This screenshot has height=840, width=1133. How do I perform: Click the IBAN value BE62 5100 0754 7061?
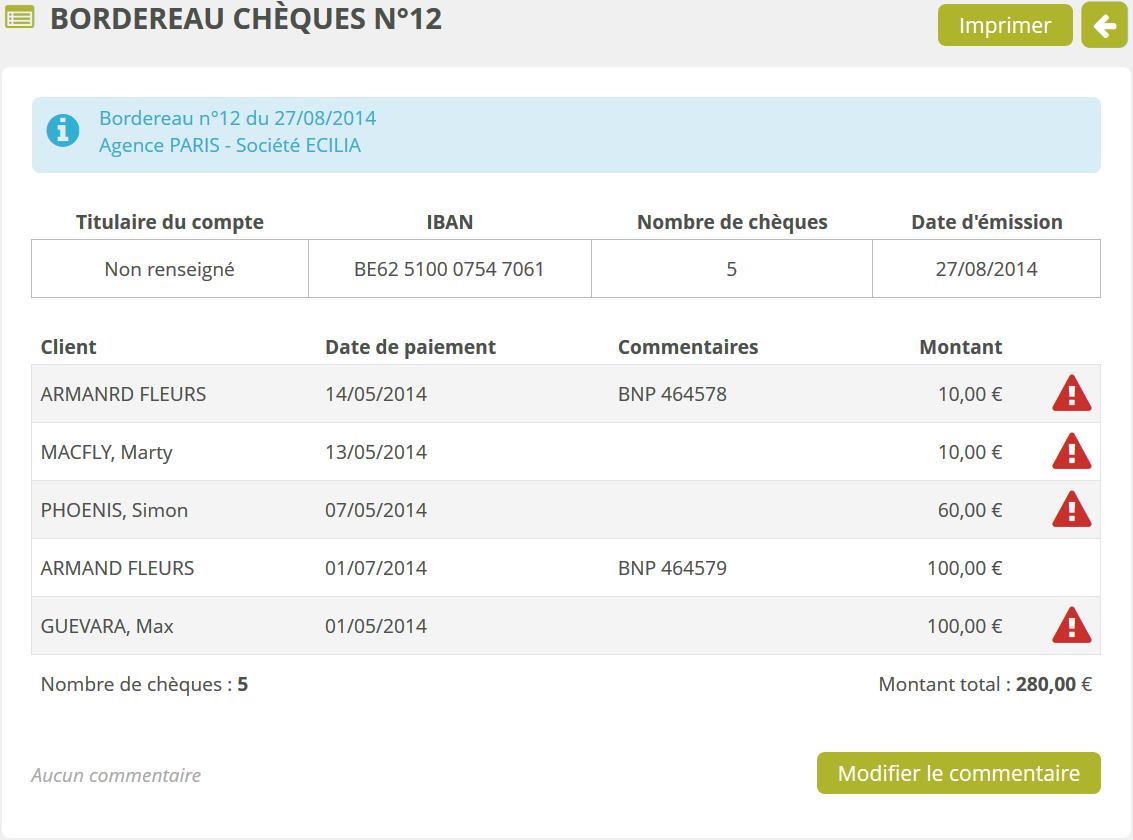449,269
